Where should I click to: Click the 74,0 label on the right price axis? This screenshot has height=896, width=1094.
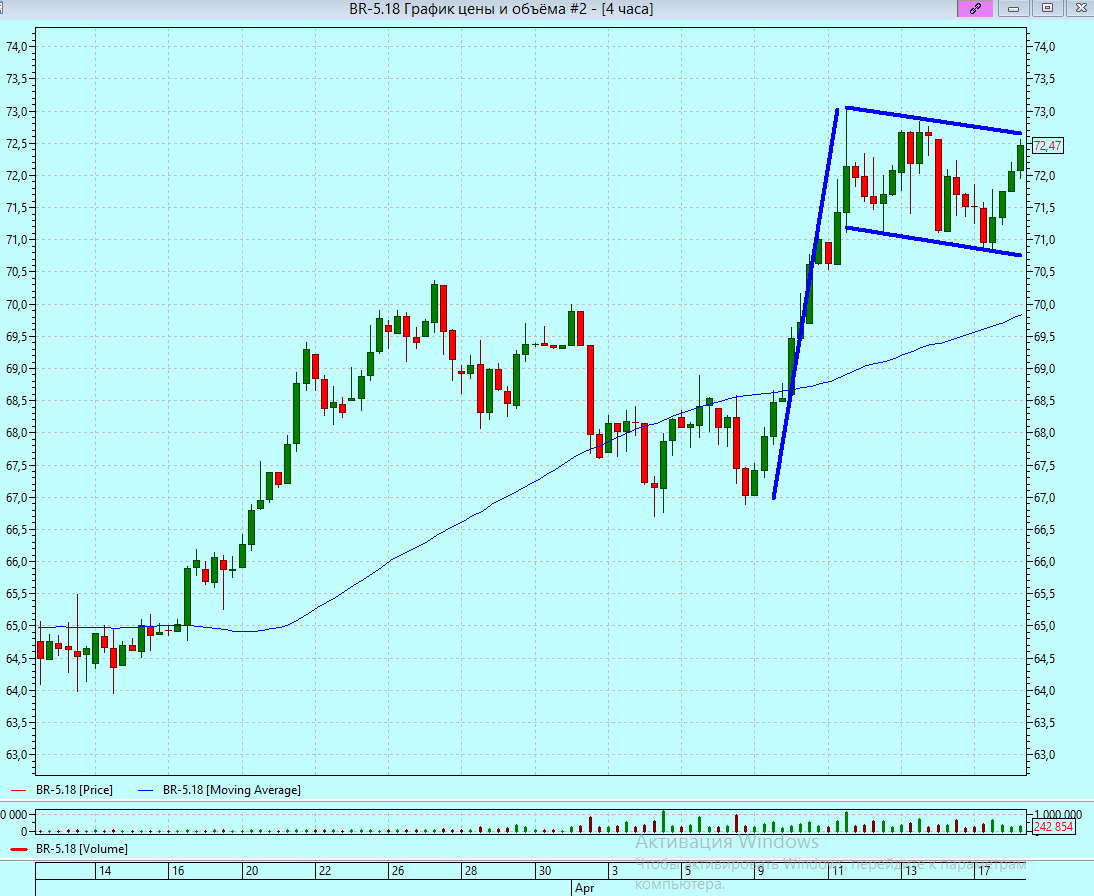pos(1044,47)
